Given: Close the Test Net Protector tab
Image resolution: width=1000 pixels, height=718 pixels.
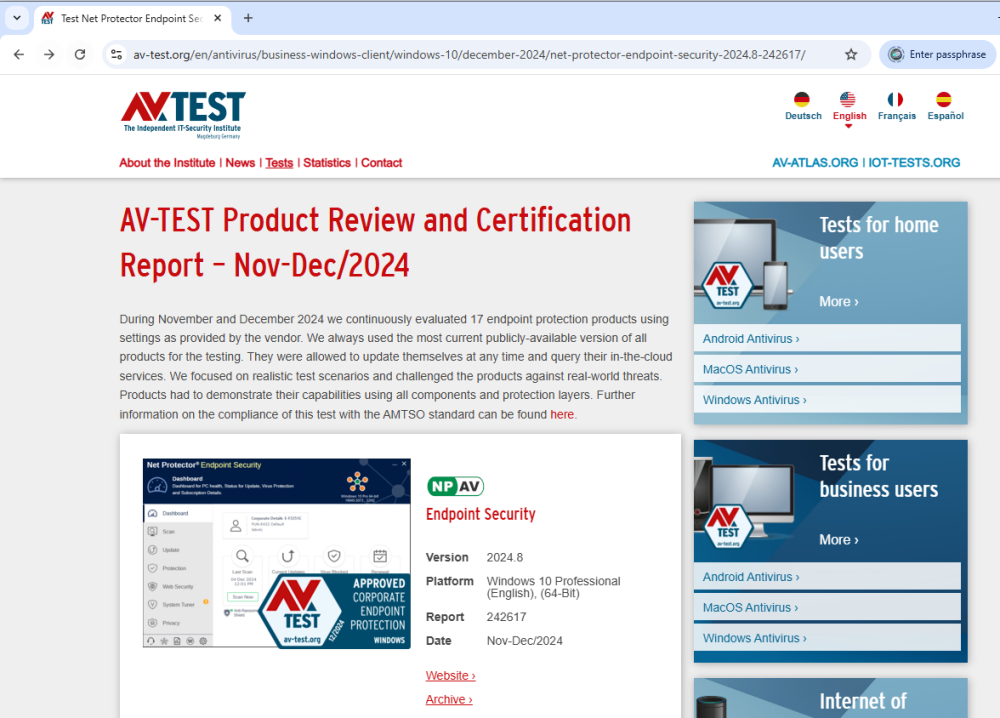Looking at the screenshot, I should [217, 18].
